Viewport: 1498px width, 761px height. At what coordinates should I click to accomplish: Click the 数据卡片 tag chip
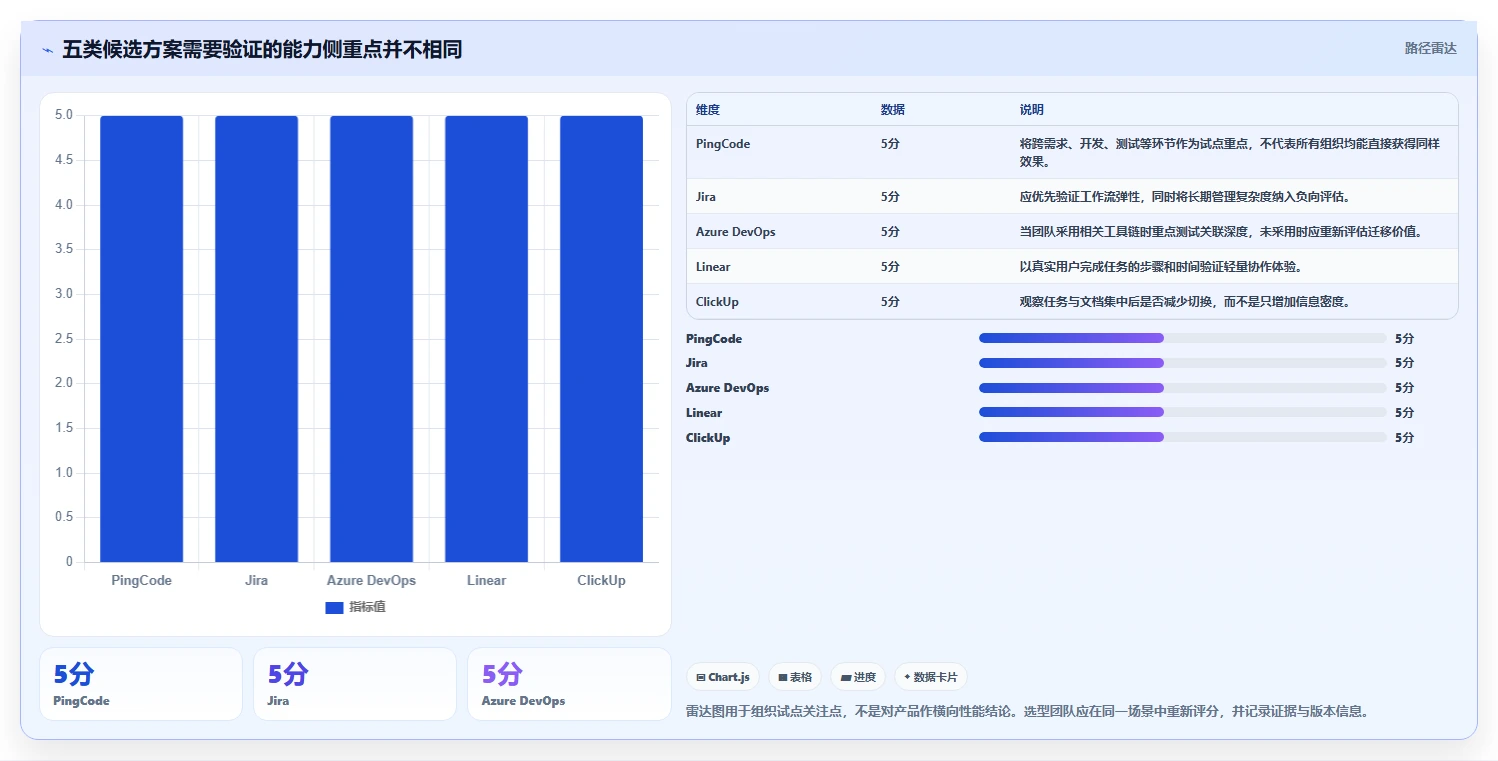[x=930, y=677]
